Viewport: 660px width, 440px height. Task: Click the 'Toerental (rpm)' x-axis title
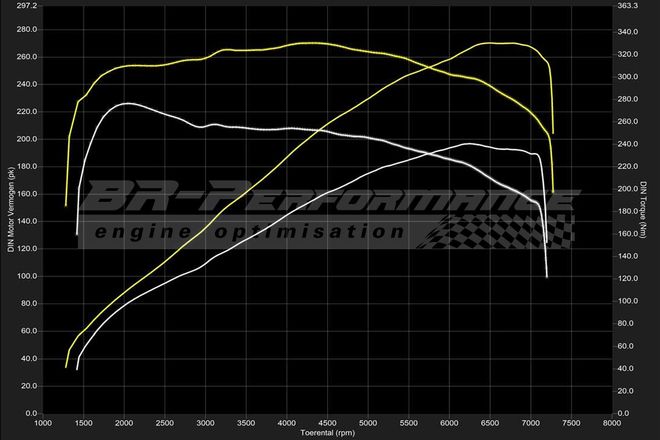[x=328, y=434]
